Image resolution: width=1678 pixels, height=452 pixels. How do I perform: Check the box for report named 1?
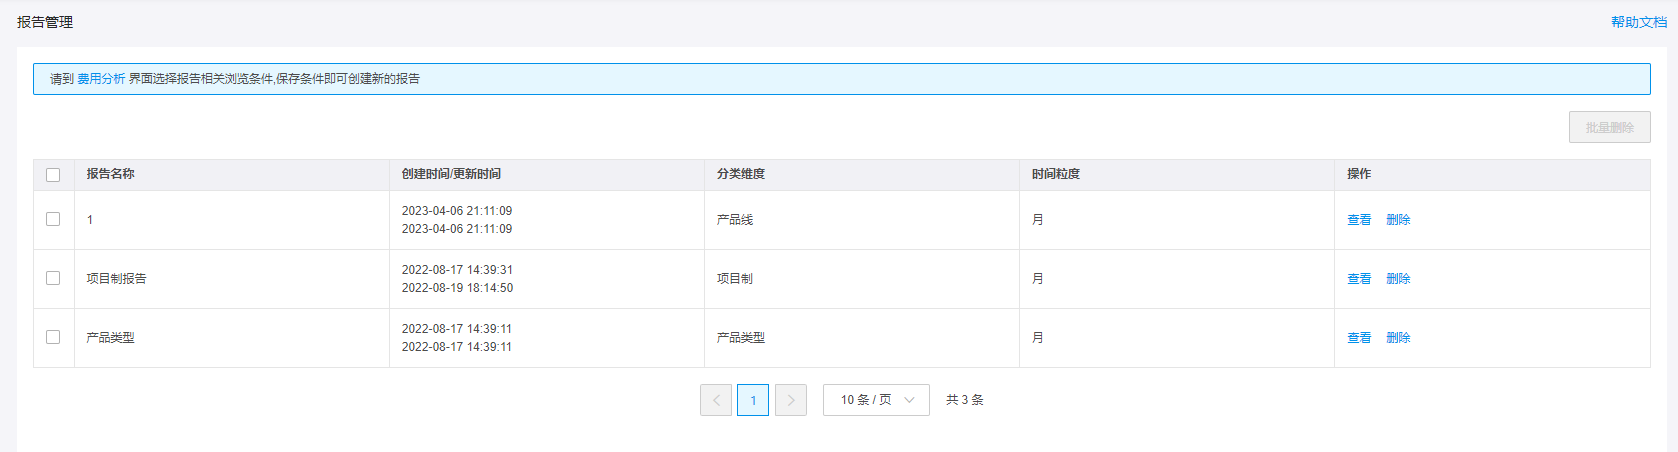pyautogui.click(x=53, y=219)
